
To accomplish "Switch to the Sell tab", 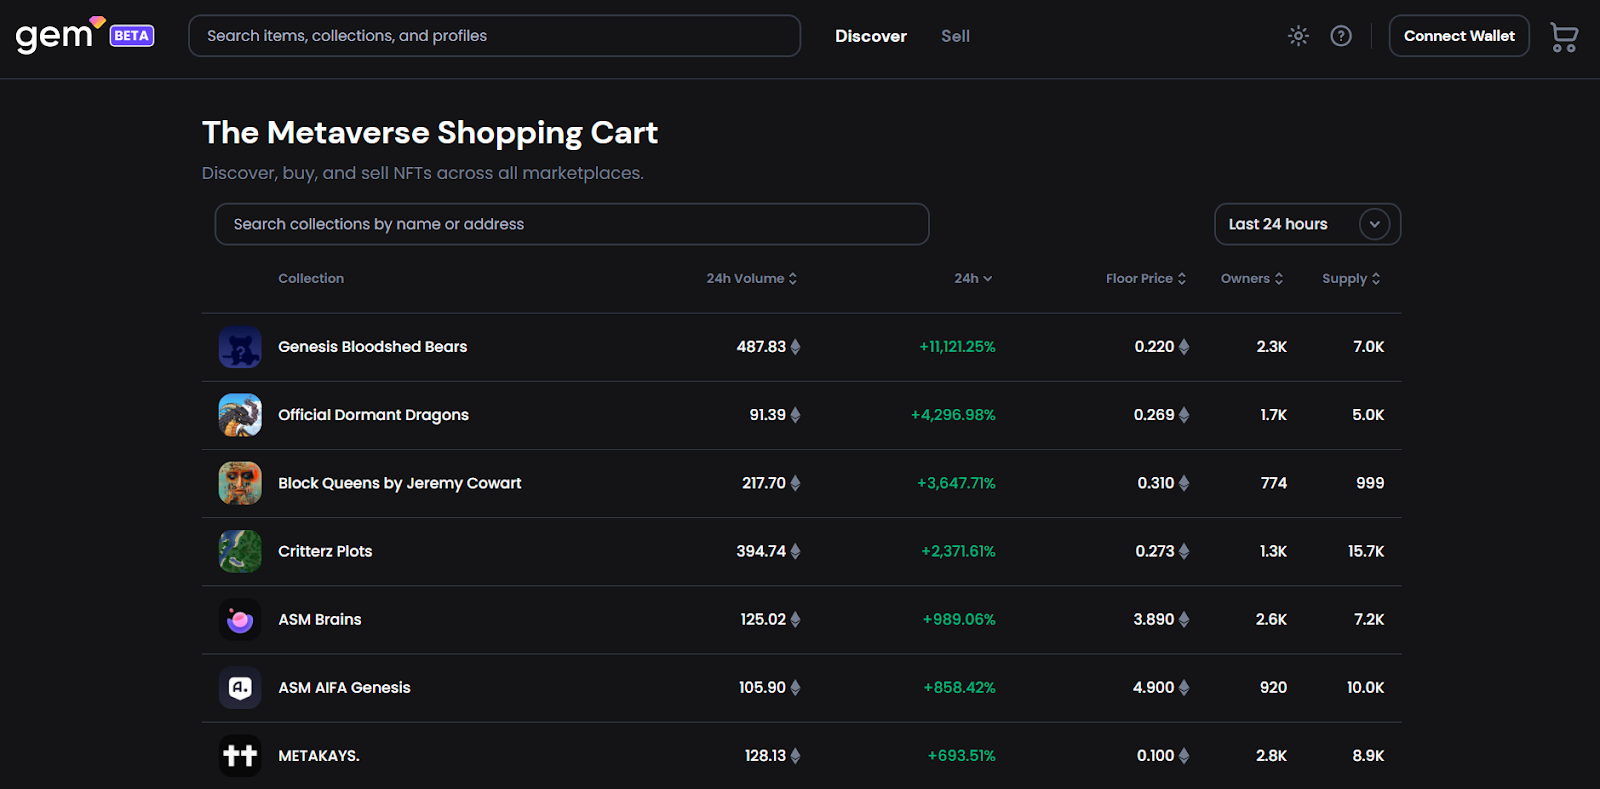I will point(955,36).
